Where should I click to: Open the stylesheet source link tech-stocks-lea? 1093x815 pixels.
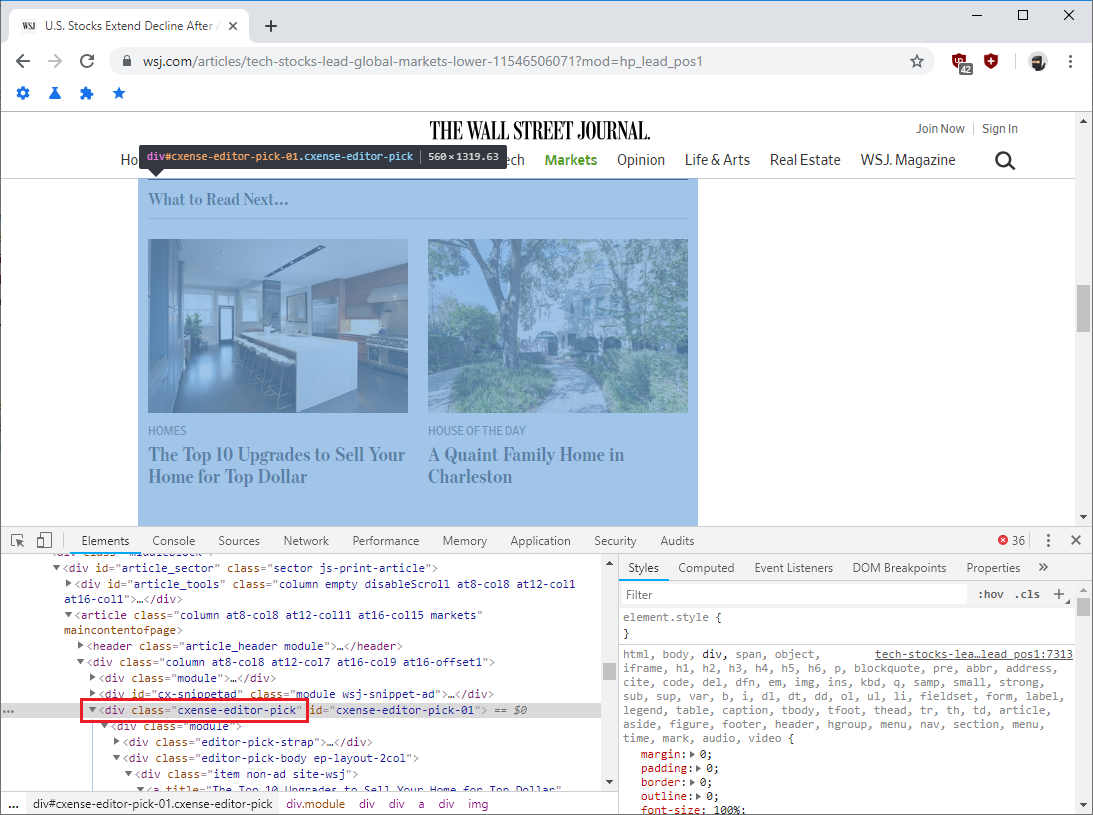973,654
